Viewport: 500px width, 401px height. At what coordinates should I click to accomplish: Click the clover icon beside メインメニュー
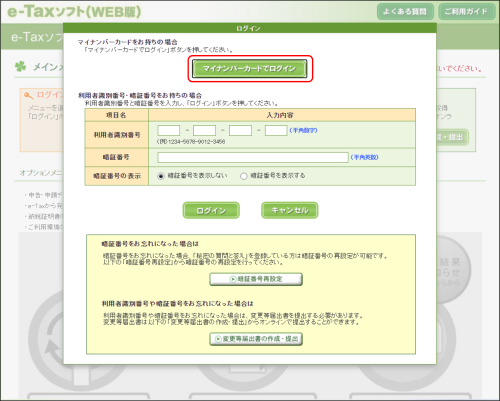21,67
